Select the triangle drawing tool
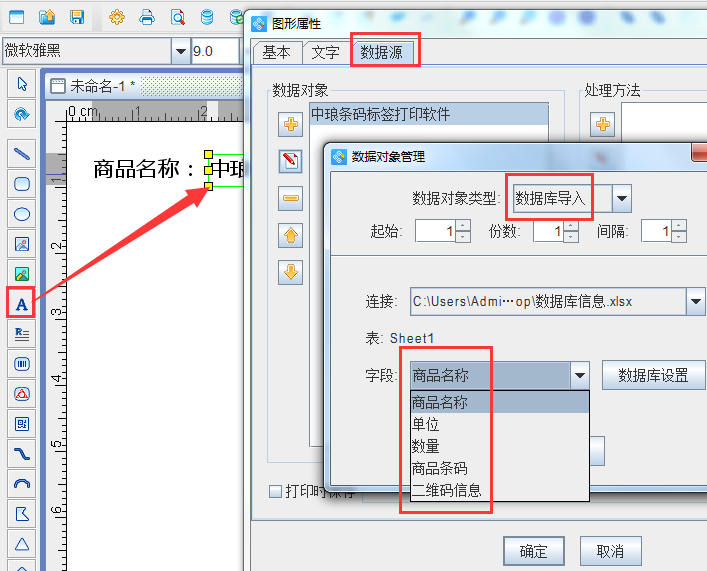Viewport: 707px width, 571px height. point(22,544)
